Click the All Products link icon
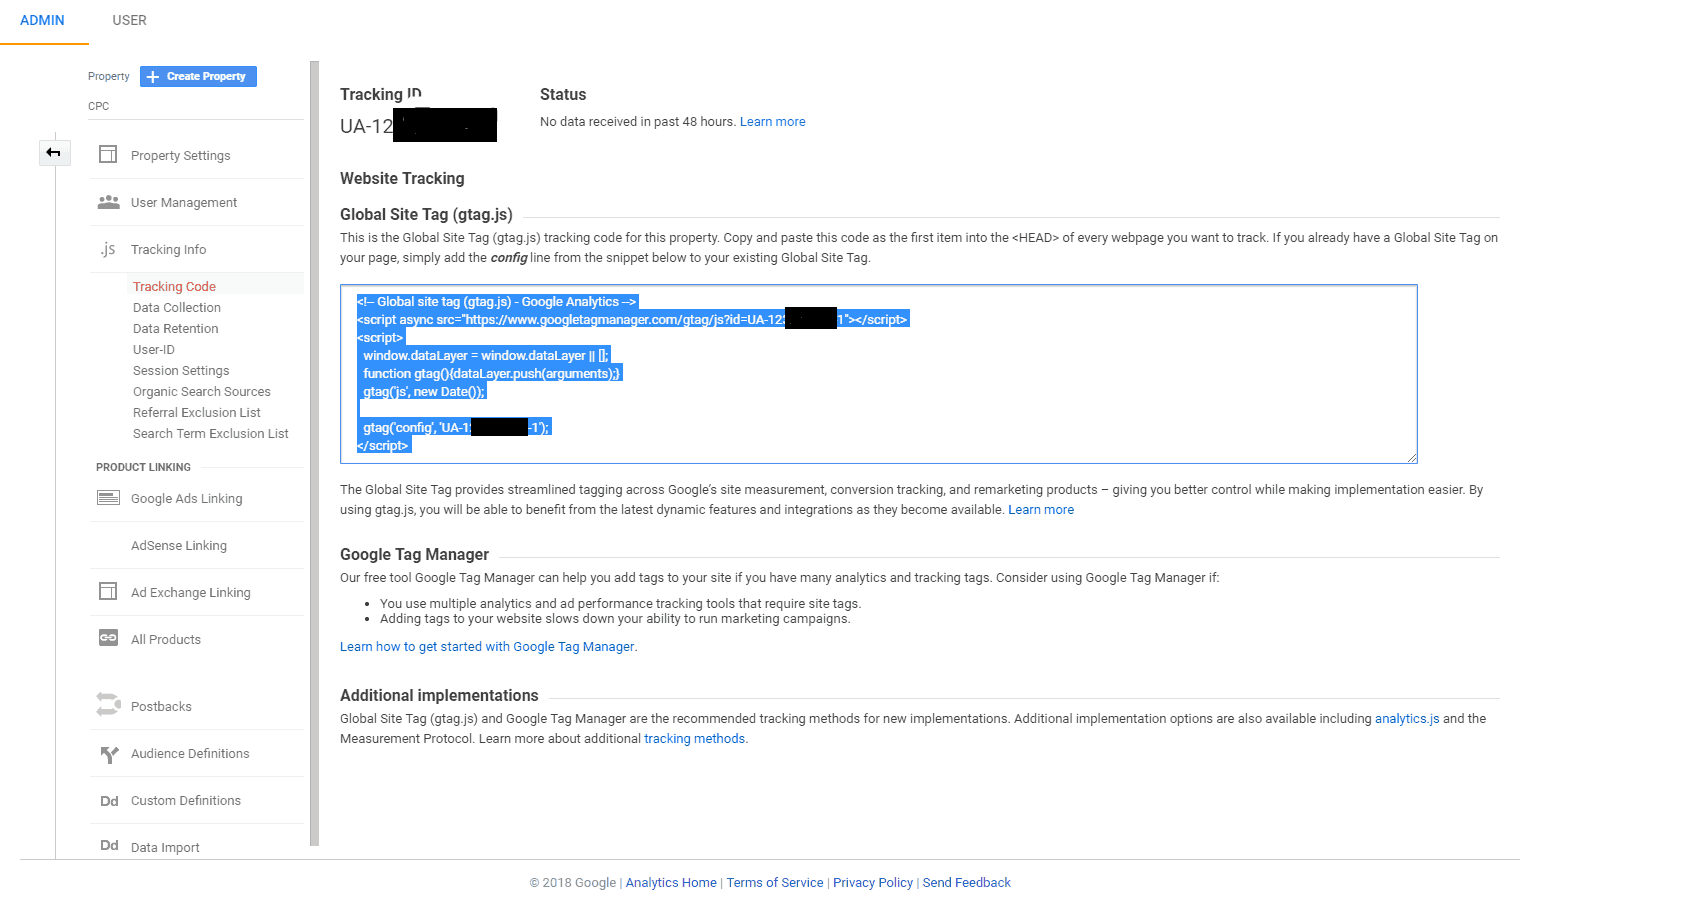The width and height of the screenshot is (1707, 904). 108,638
